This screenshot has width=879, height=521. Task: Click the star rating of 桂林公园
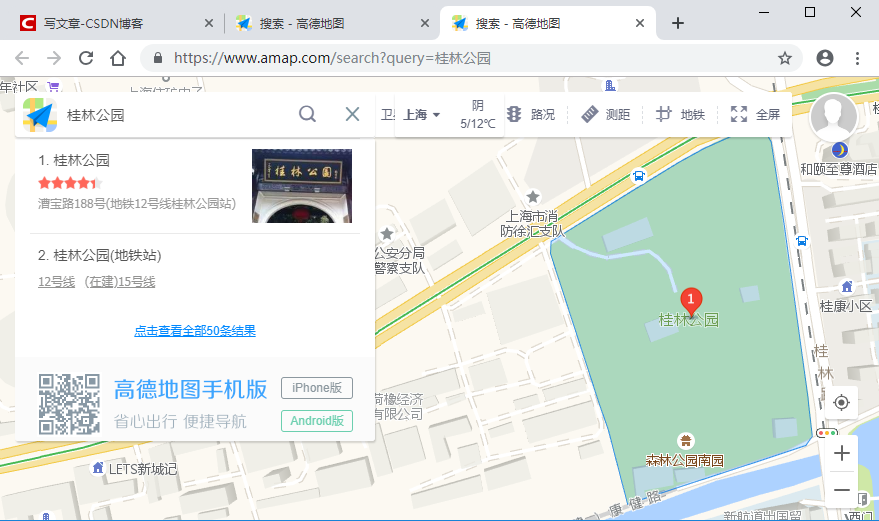[70, 182]
